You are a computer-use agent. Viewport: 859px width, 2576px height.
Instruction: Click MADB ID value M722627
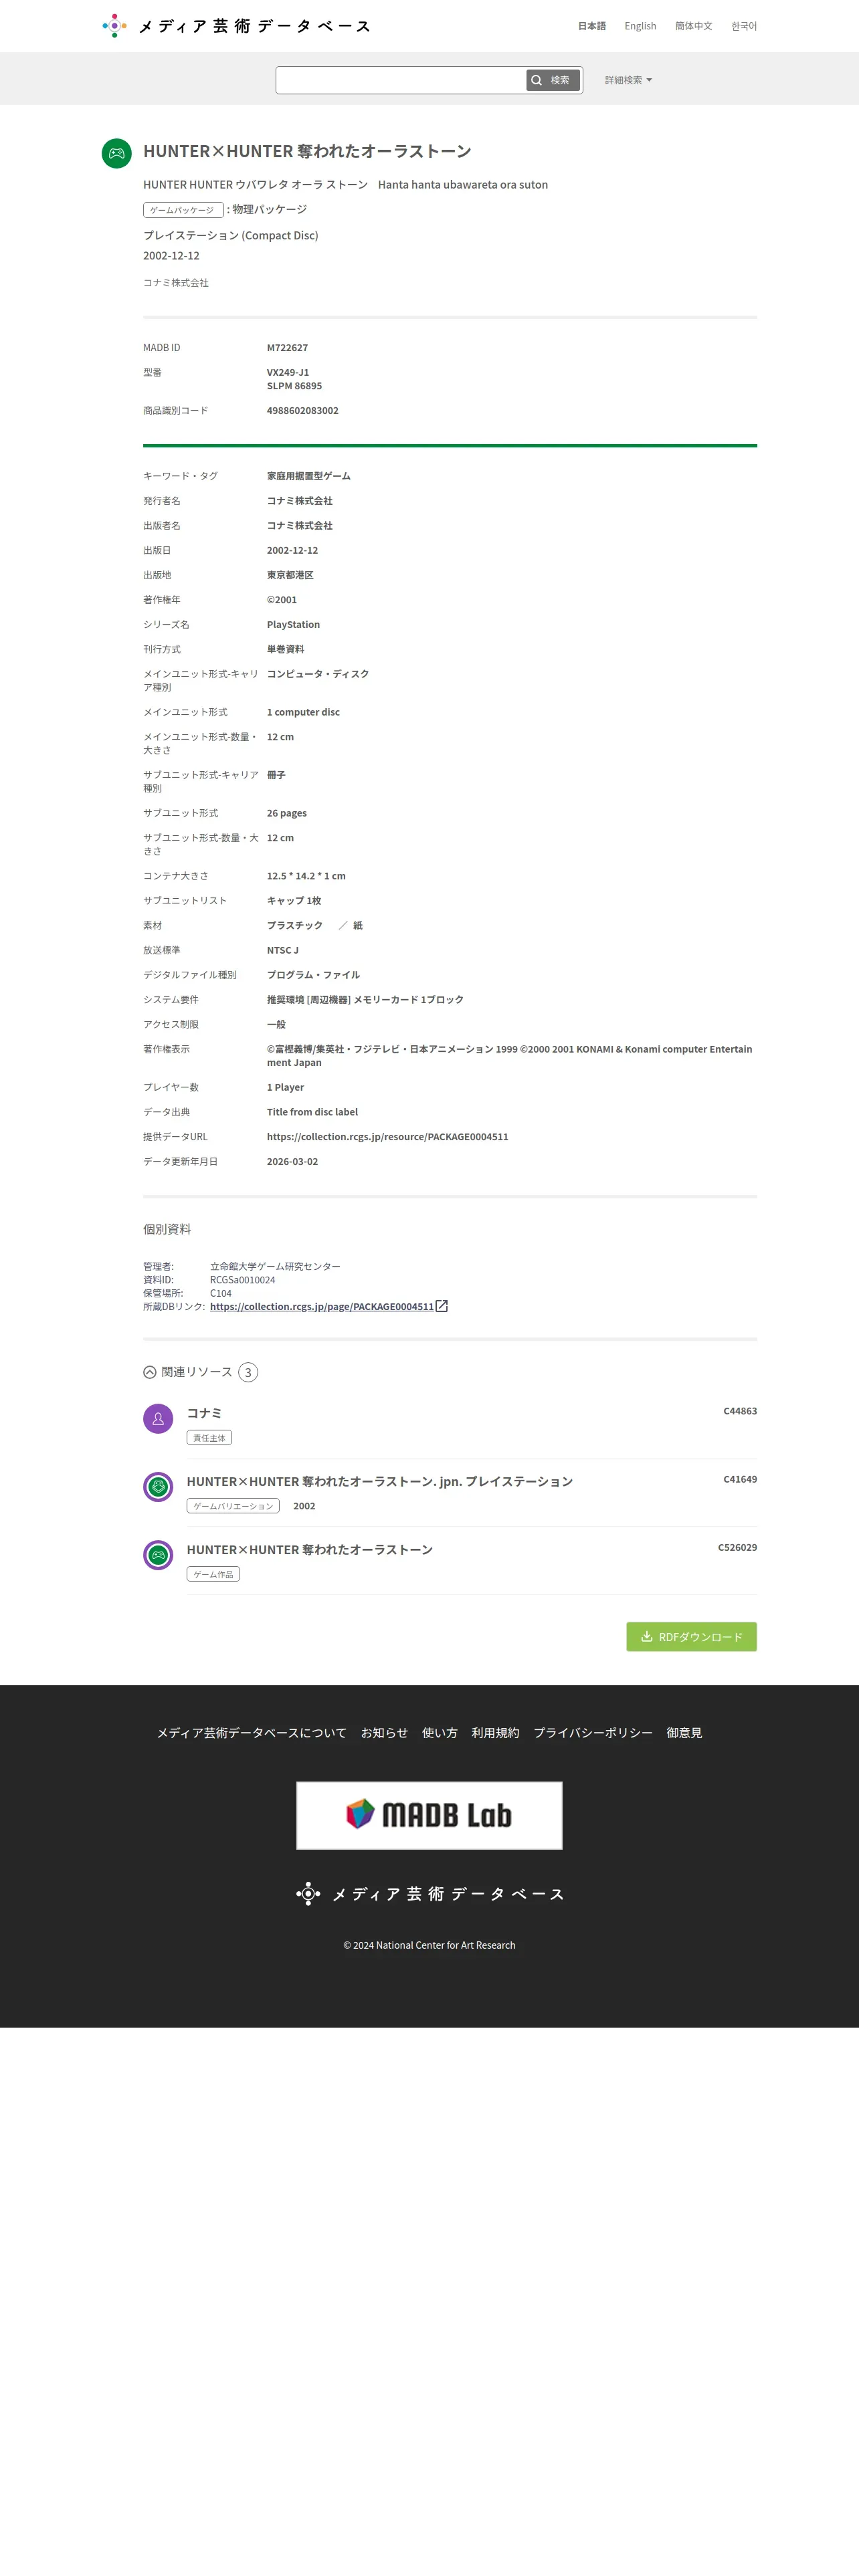(287, 348)
